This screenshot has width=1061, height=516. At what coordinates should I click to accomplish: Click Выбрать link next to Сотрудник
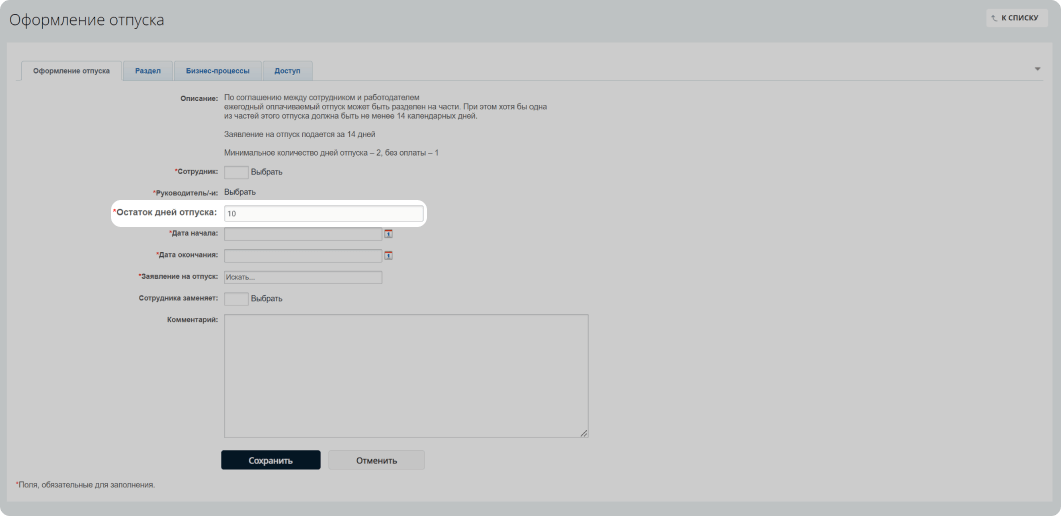pyautogui.click(x=266, y=172)
